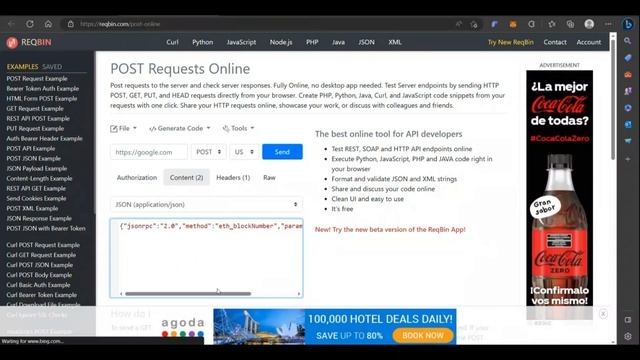Click the editor scroll right arrow

pos(299,293)
